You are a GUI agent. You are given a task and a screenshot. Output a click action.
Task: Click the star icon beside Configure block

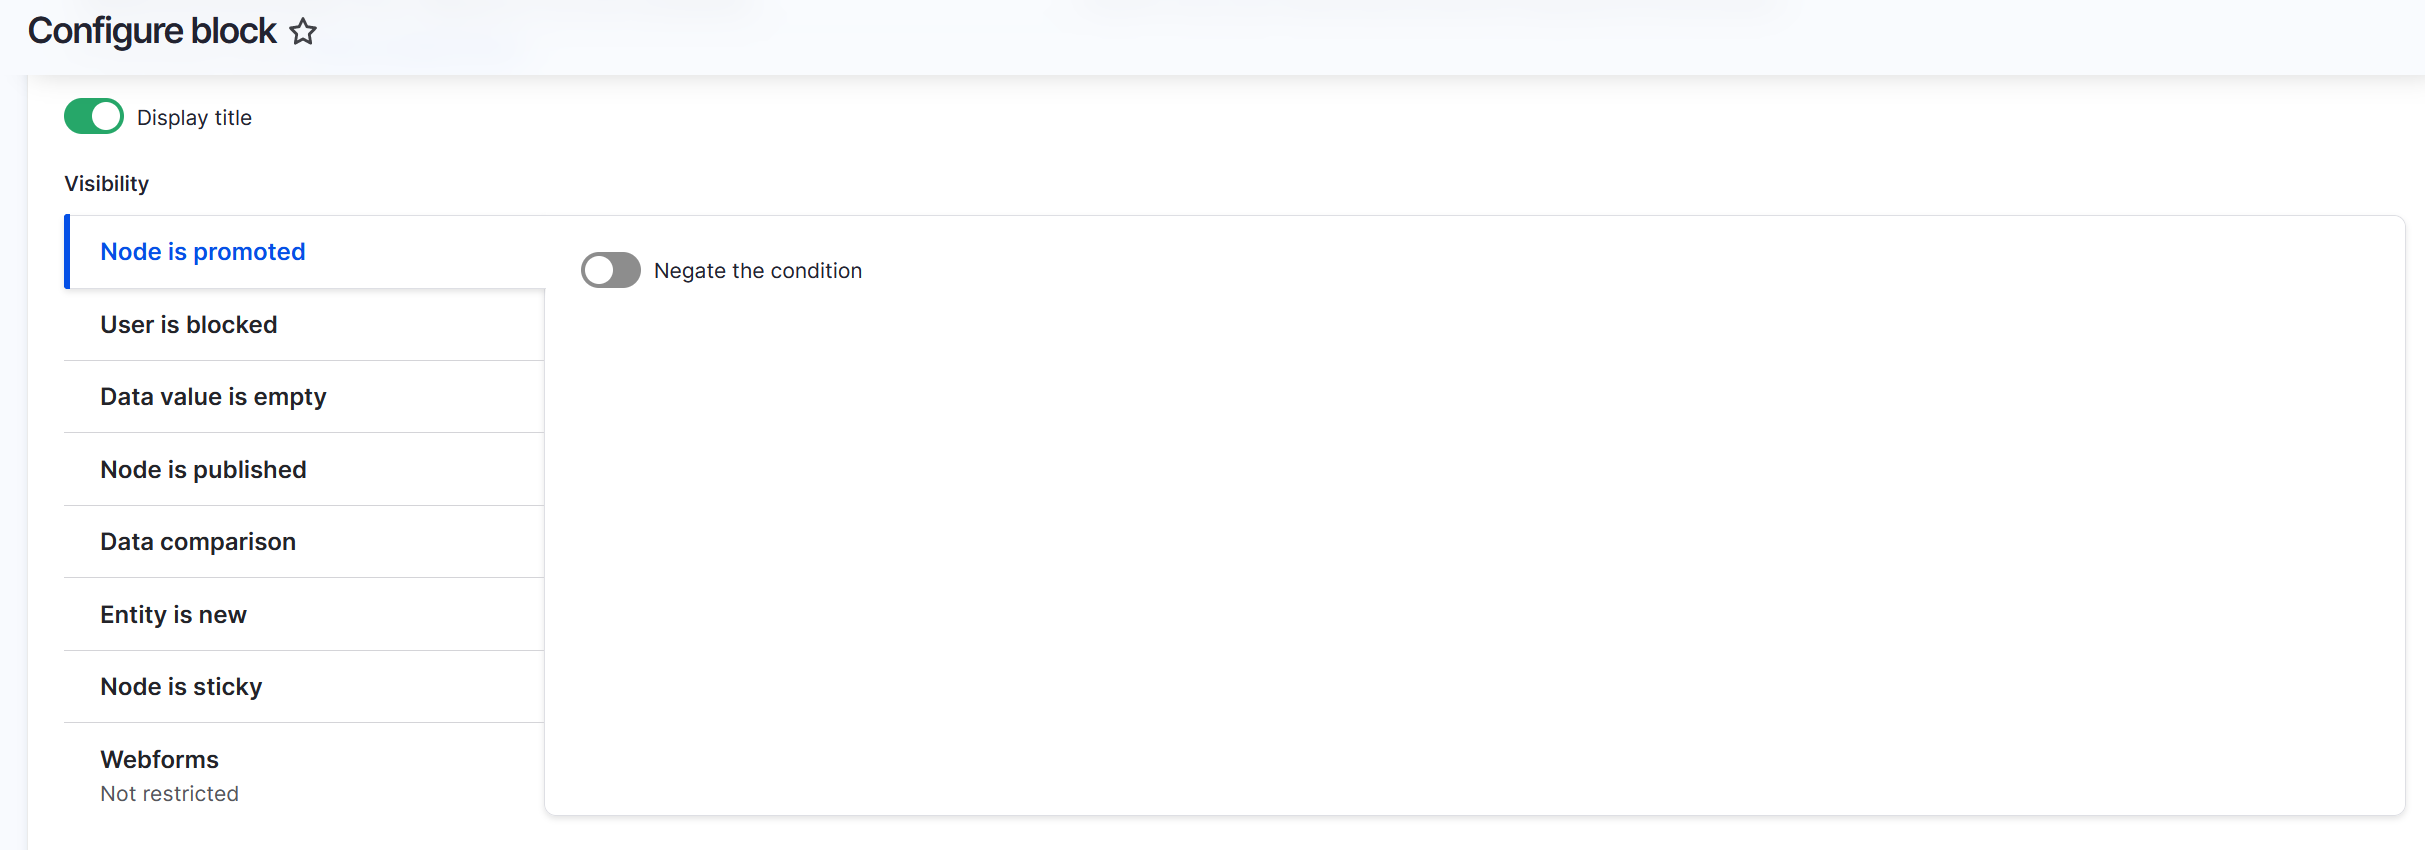303,32
